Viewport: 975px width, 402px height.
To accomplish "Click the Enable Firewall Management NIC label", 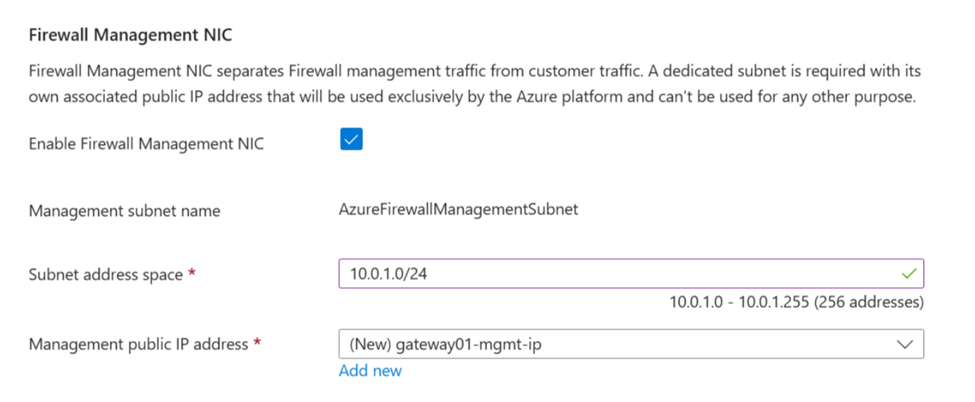I will [146, 143].
